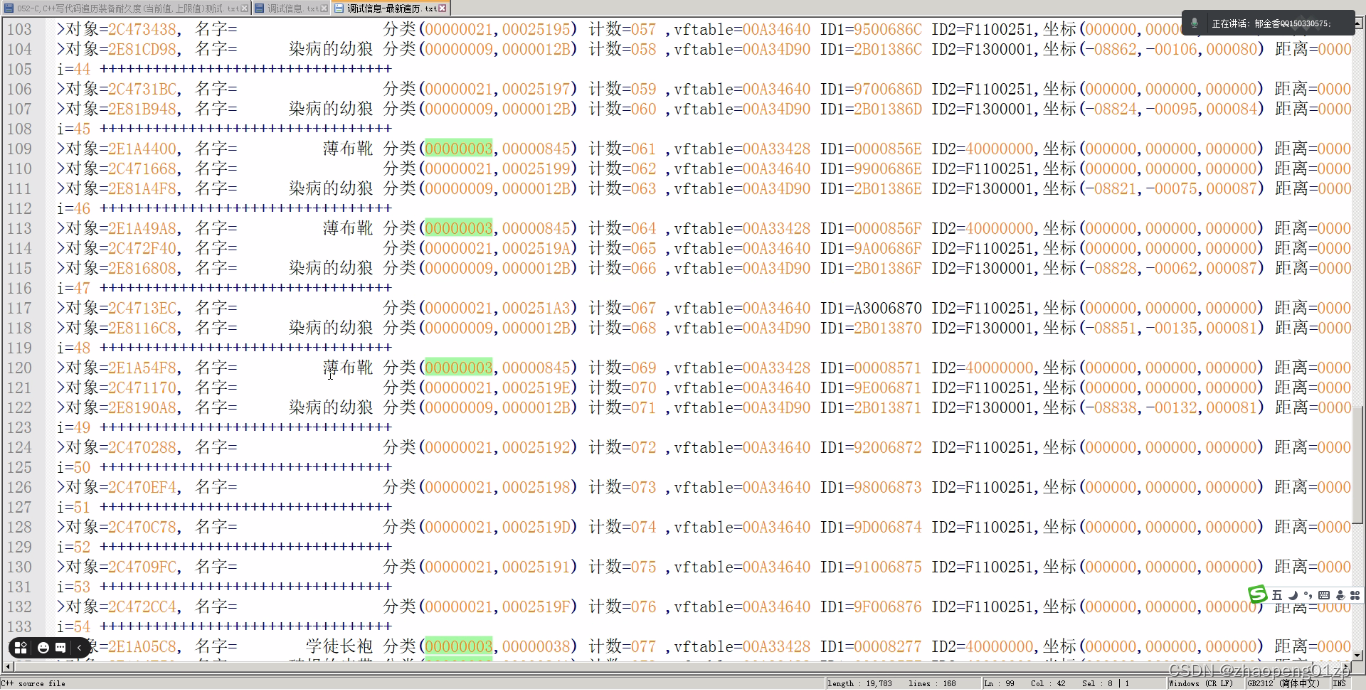Click 'i=44' separator line
This screenshot has height=690, width=1366.
point(224,69)
